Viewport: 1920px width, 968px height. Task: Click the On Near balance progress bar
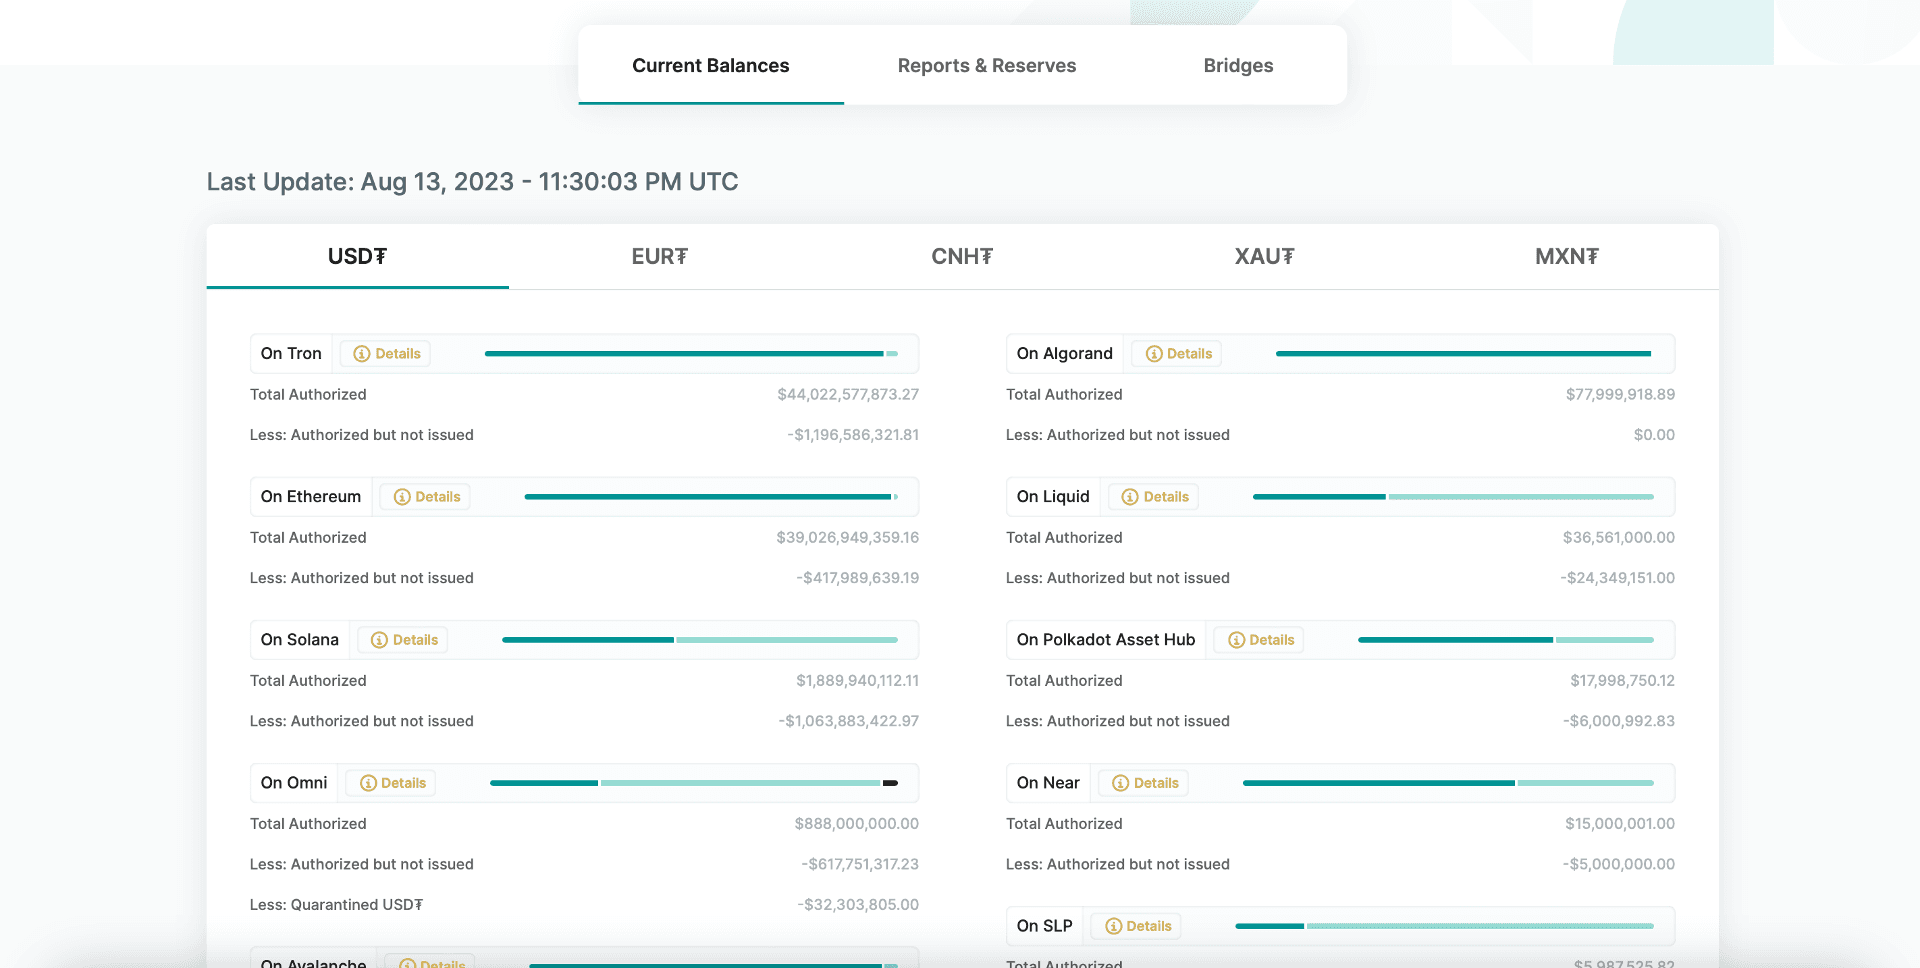coord(1448,783)
